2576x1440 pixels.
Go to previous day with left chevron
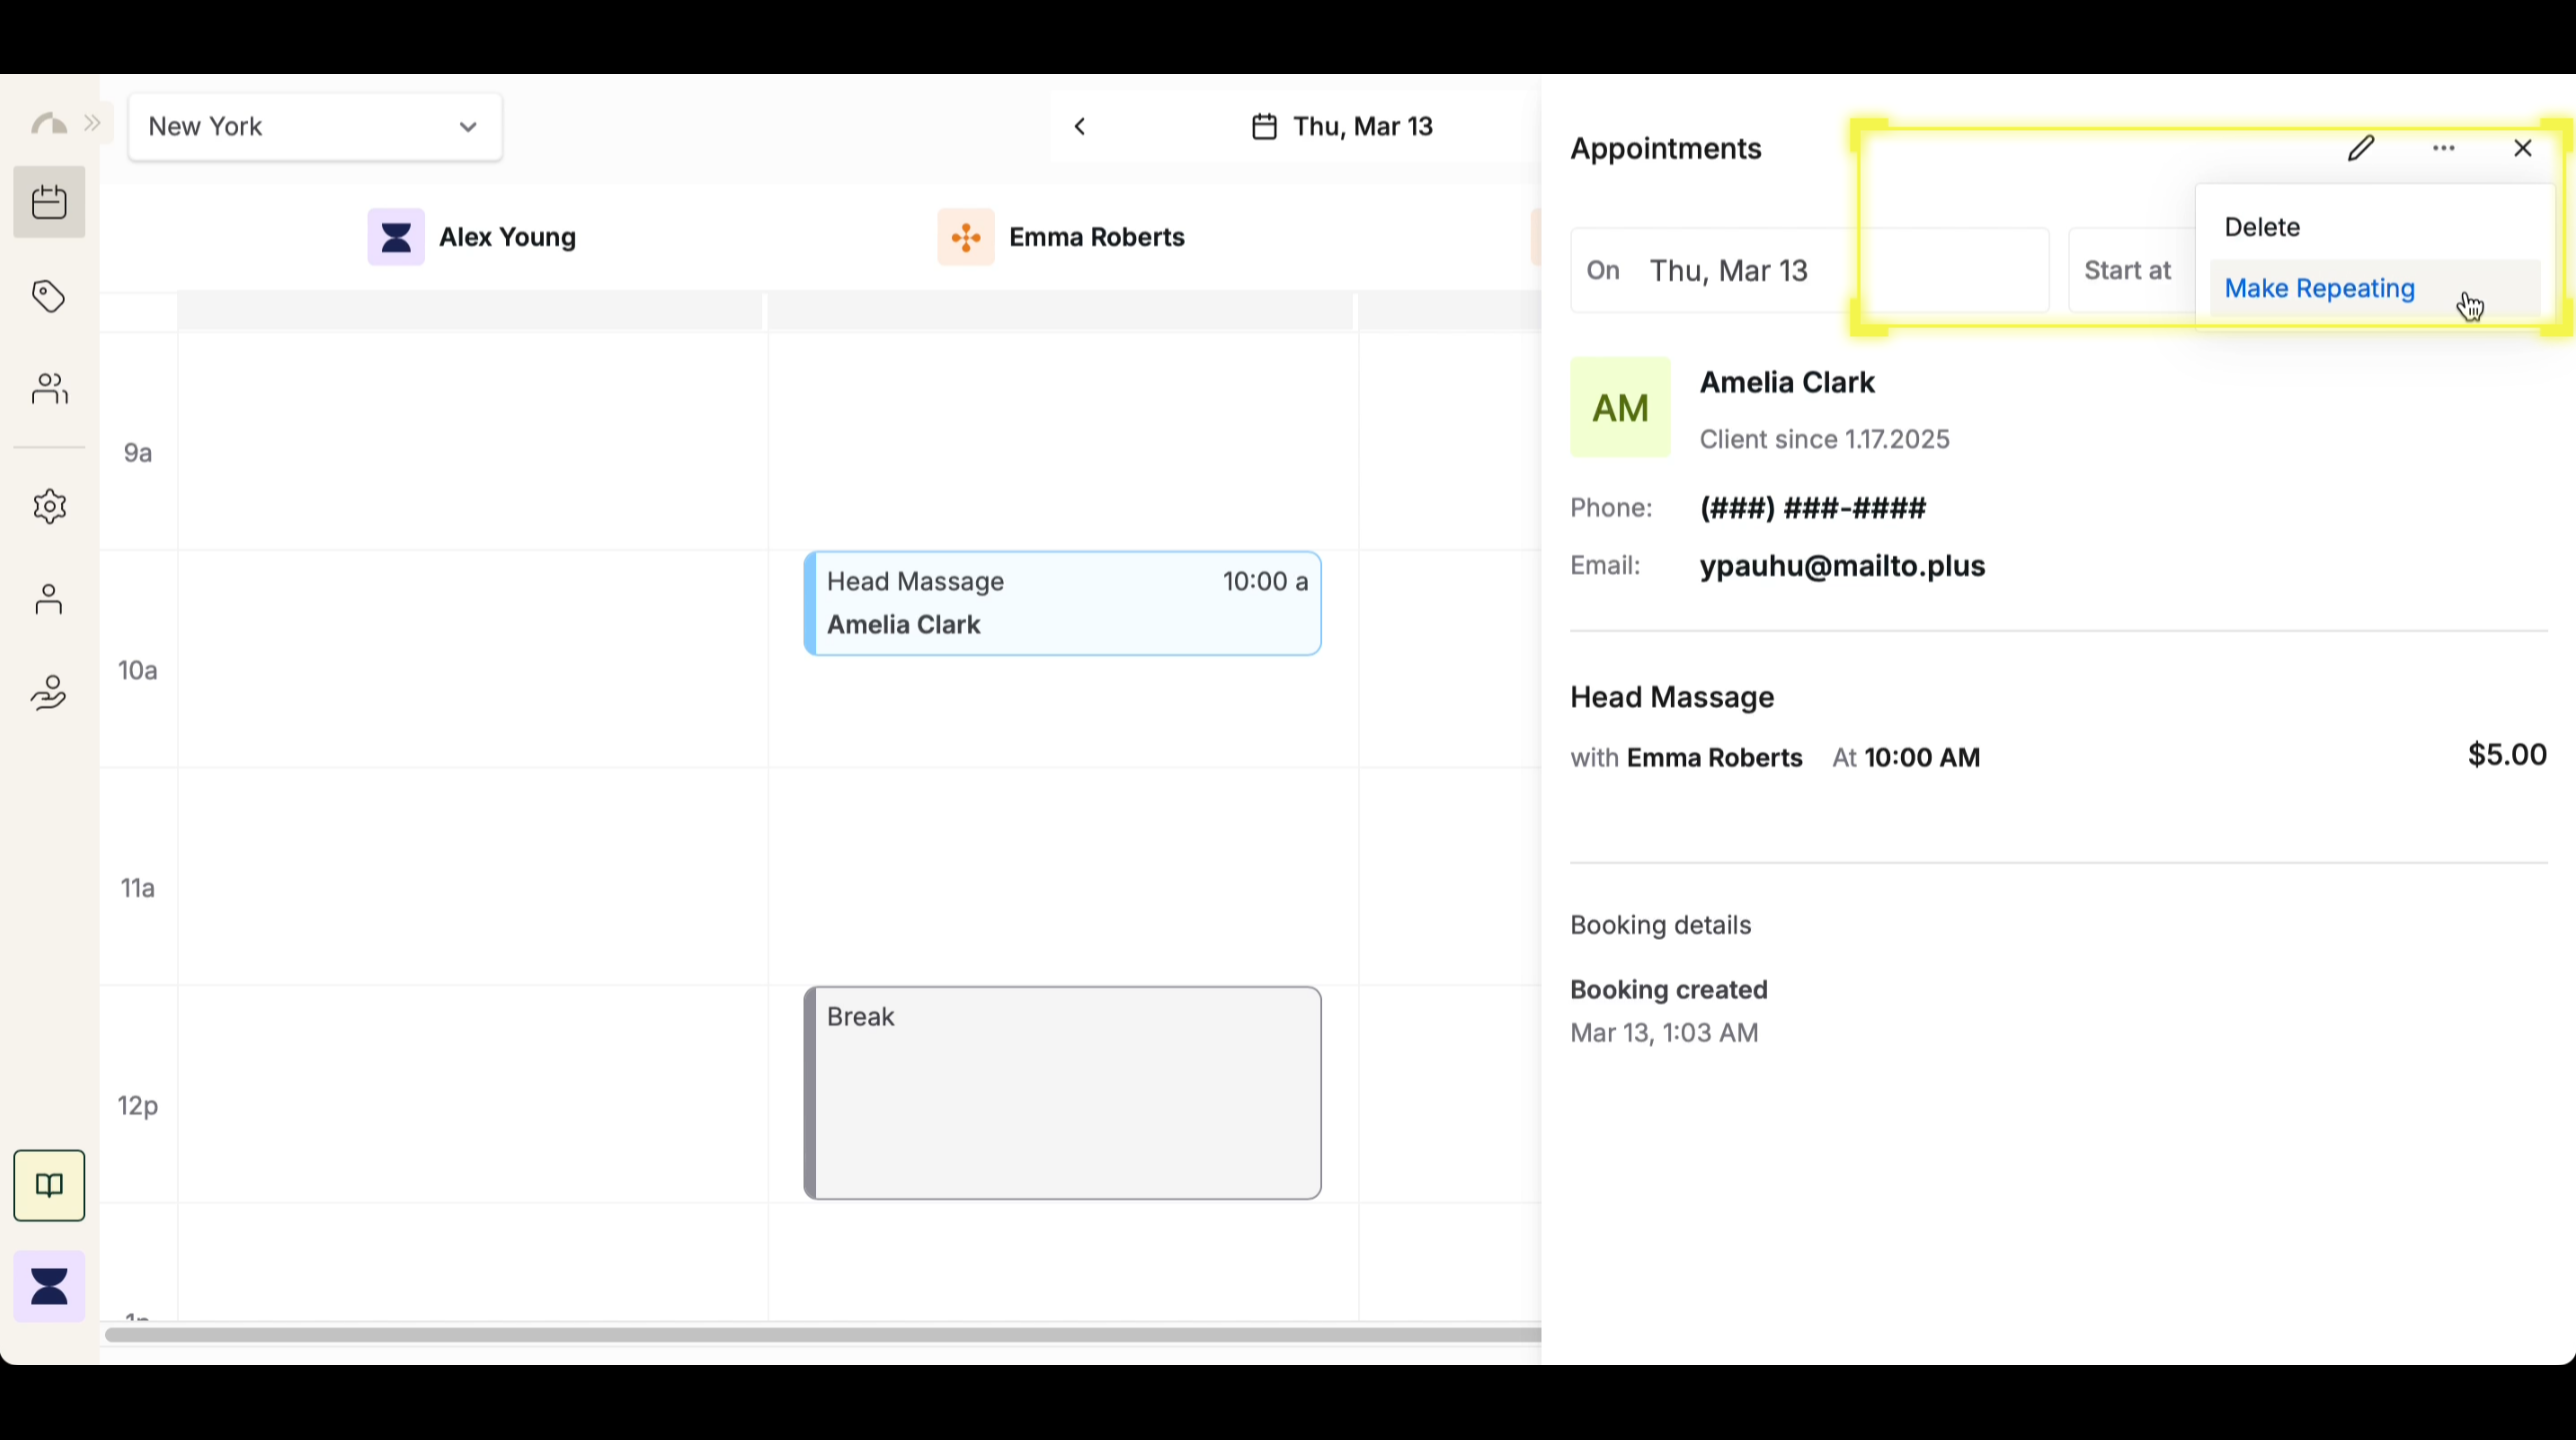1080,127
